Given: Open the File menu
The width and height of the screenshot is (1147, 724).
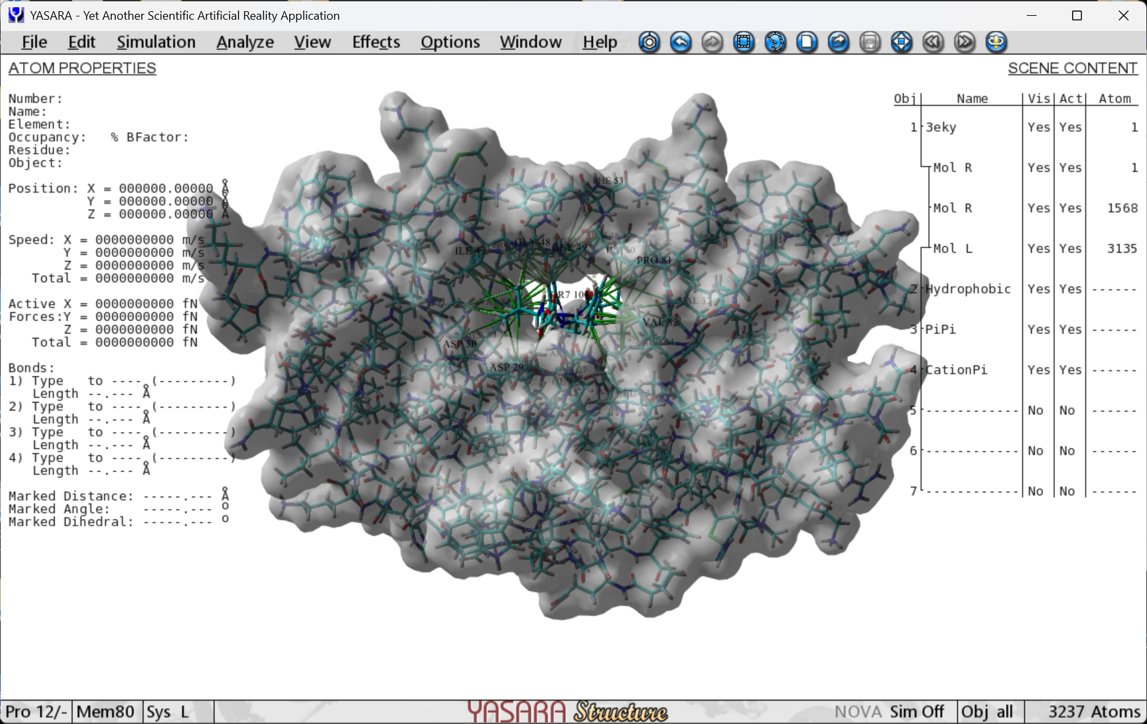Looking at the screenshot, I should (34, 42).
